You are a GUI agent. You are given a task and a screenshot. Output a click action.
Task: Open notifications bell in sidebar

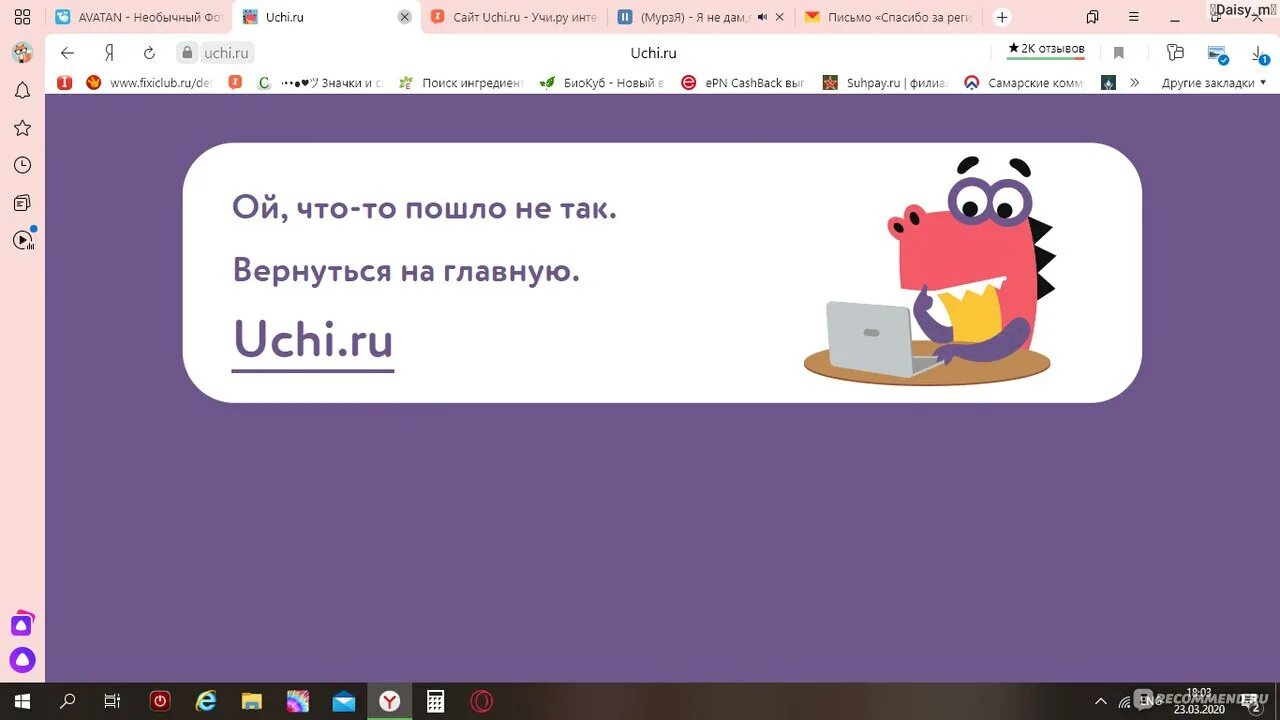point(22,91)
